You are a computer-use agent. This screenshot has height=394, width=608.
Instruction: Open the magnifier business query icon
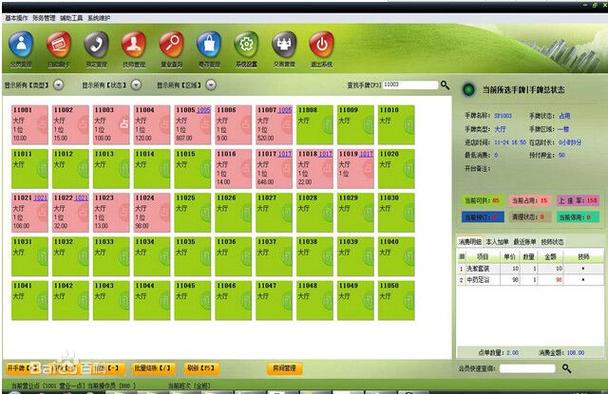171,45
